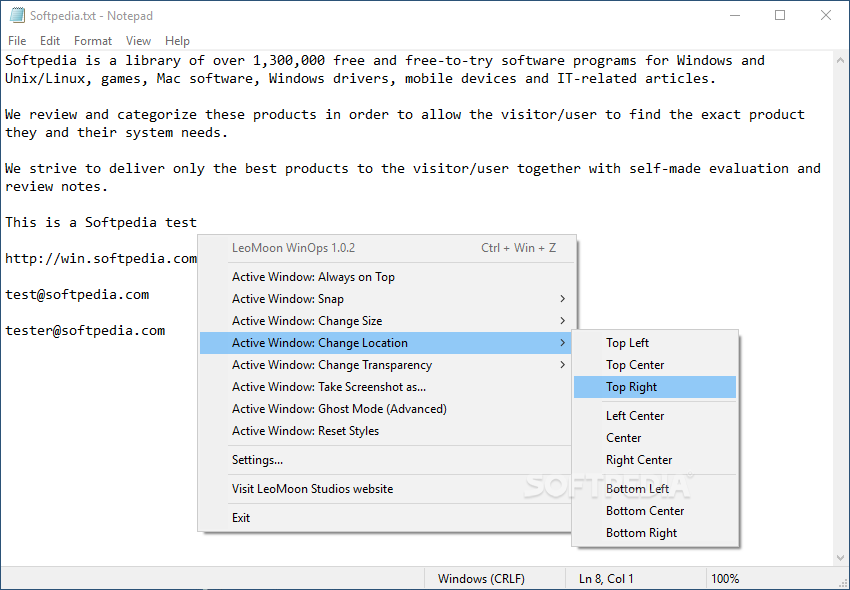Image resolution: width=850 pixels, height=590 pixels.
Task: Open the Help menu
Action: (177, 41)
